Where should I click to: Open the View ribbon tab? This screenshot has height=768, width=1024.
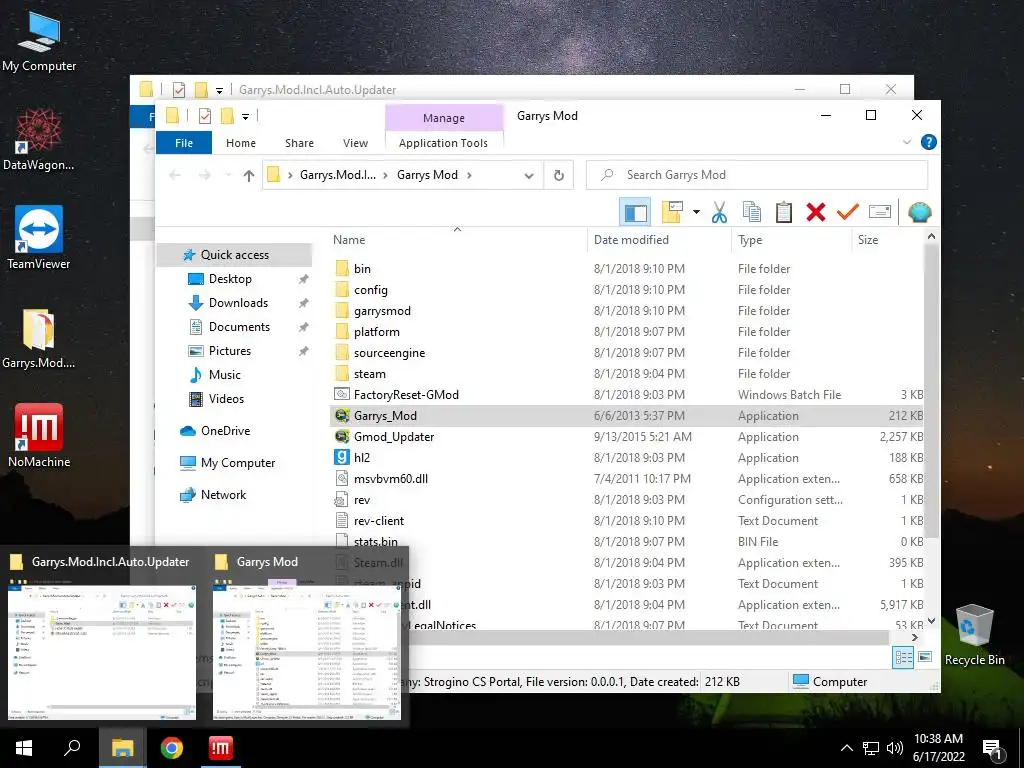point(355,143)
